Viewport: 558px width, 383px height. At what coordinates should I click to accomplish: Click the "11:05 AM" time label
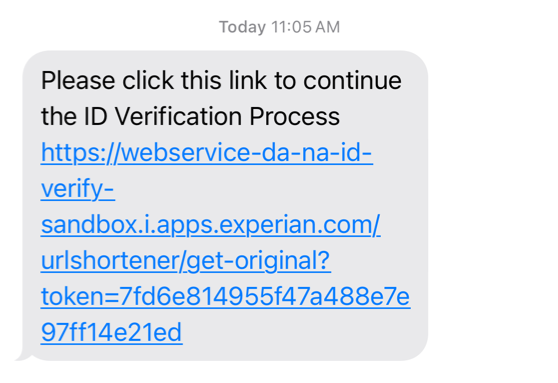point(306,27)
